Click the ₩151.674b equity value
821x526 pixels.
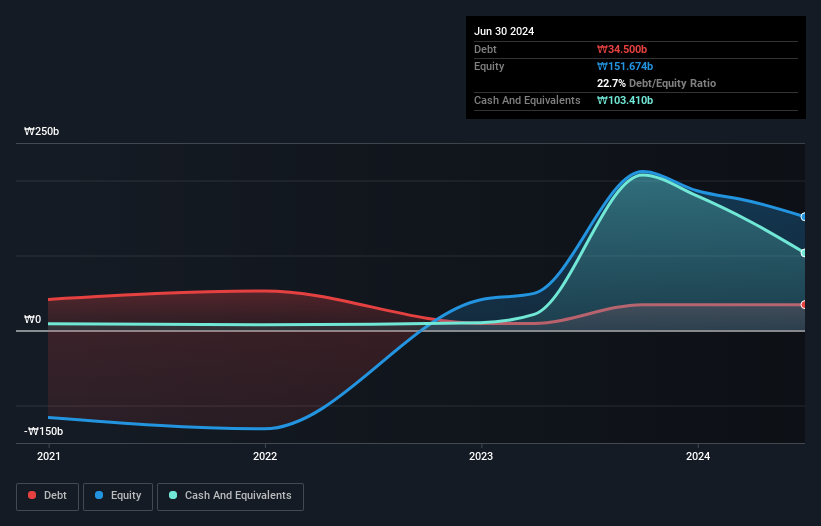coord(625,66)
